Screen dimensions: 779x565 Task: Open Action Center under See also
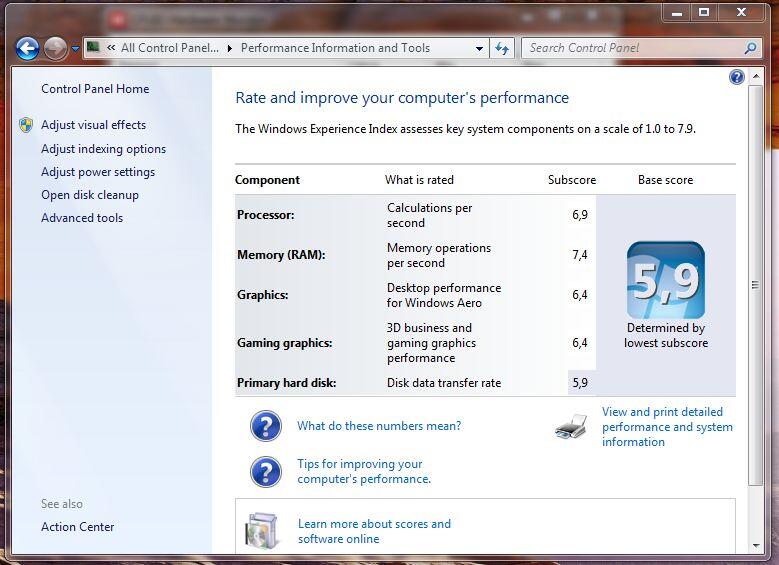(78, 527)
